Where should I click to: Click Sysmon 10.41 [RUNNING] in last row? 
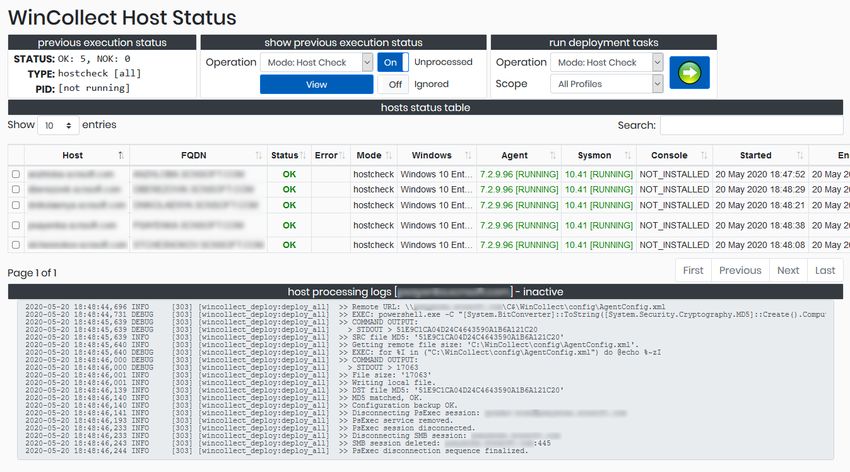599,245
